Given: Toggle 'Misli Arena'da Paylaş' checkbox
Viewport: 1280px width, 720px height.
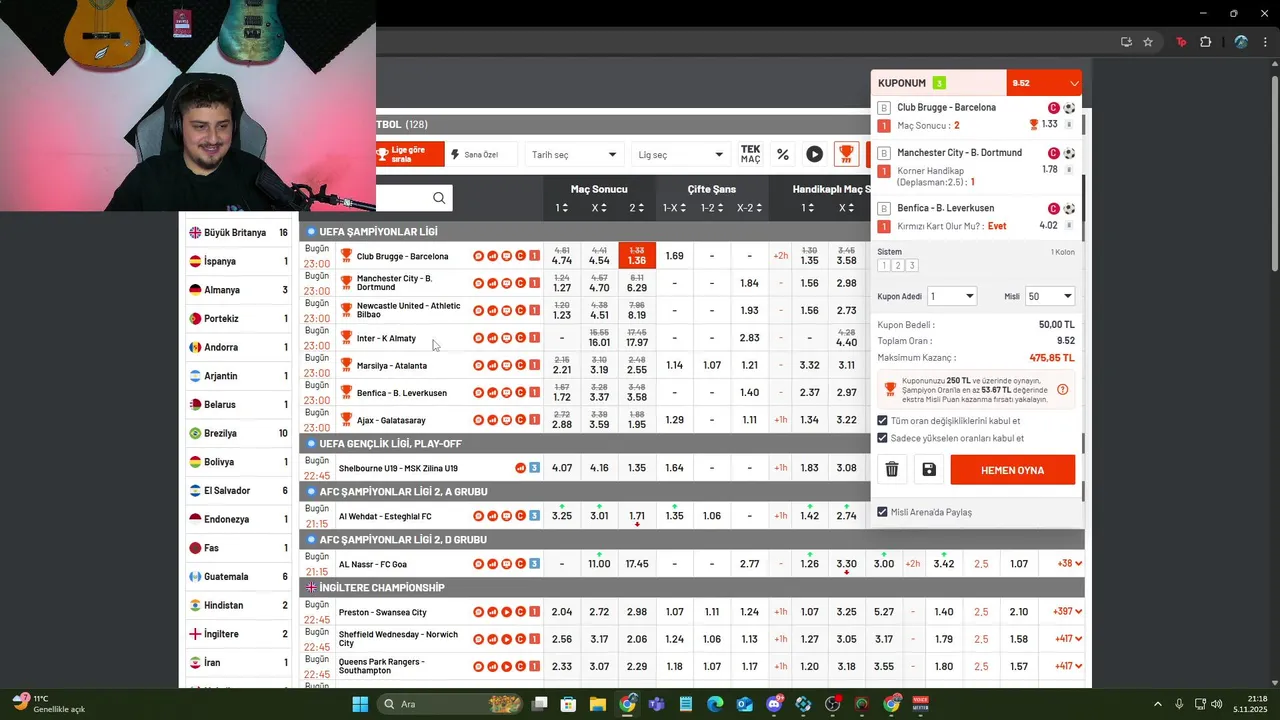Looking at the screenshot, I should point(882,512).
